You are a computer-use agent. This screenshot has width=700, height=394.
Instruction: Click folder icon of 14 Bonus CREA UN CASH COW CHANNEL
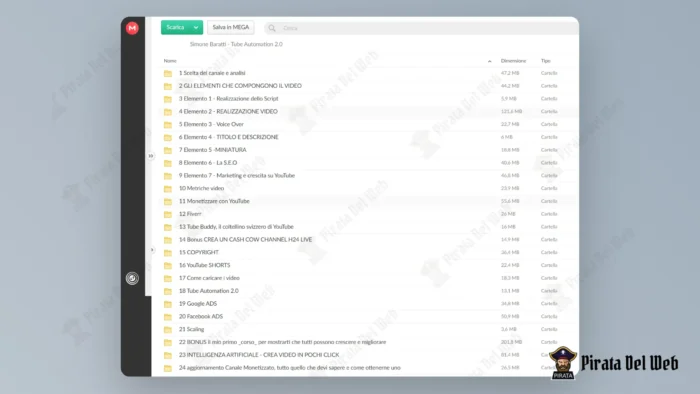168,240
